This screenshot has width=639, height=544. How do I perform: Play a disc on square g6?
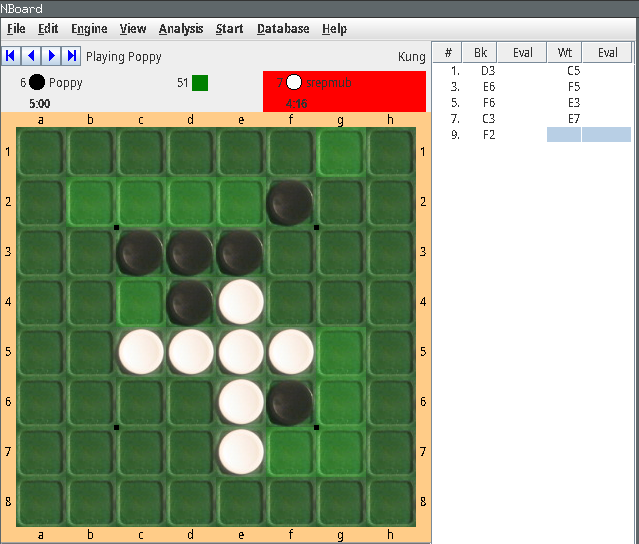click(341, 402)
